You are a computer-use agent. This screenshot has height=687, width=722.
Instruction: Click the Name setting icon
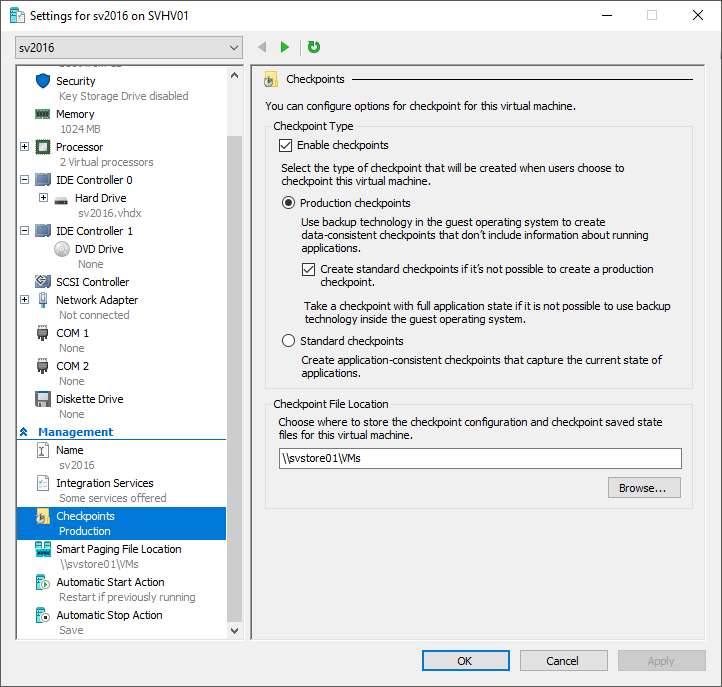tap(42, 450)
